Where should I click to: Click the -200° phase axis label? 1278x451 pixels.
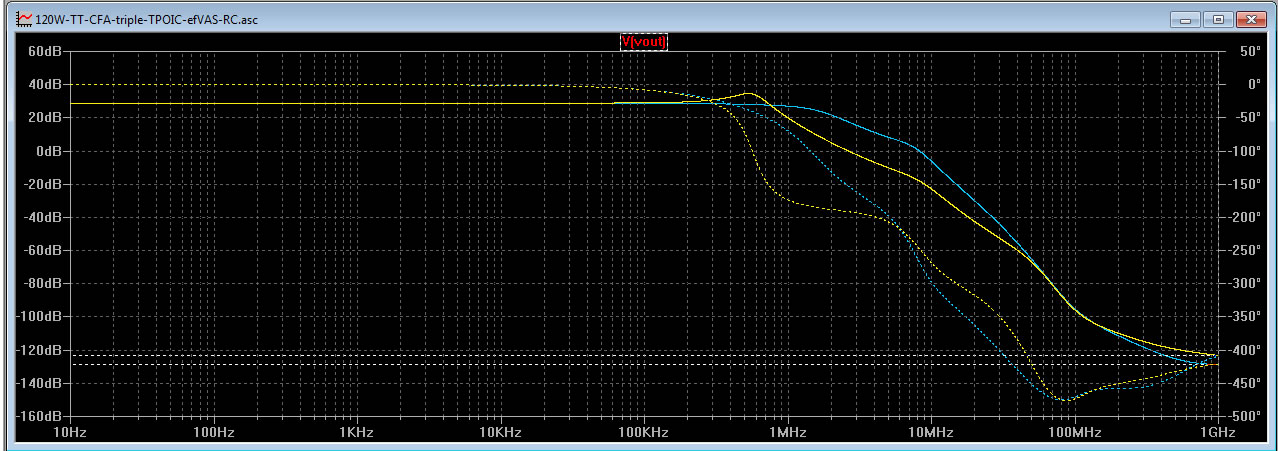[x=1243, y=217]
